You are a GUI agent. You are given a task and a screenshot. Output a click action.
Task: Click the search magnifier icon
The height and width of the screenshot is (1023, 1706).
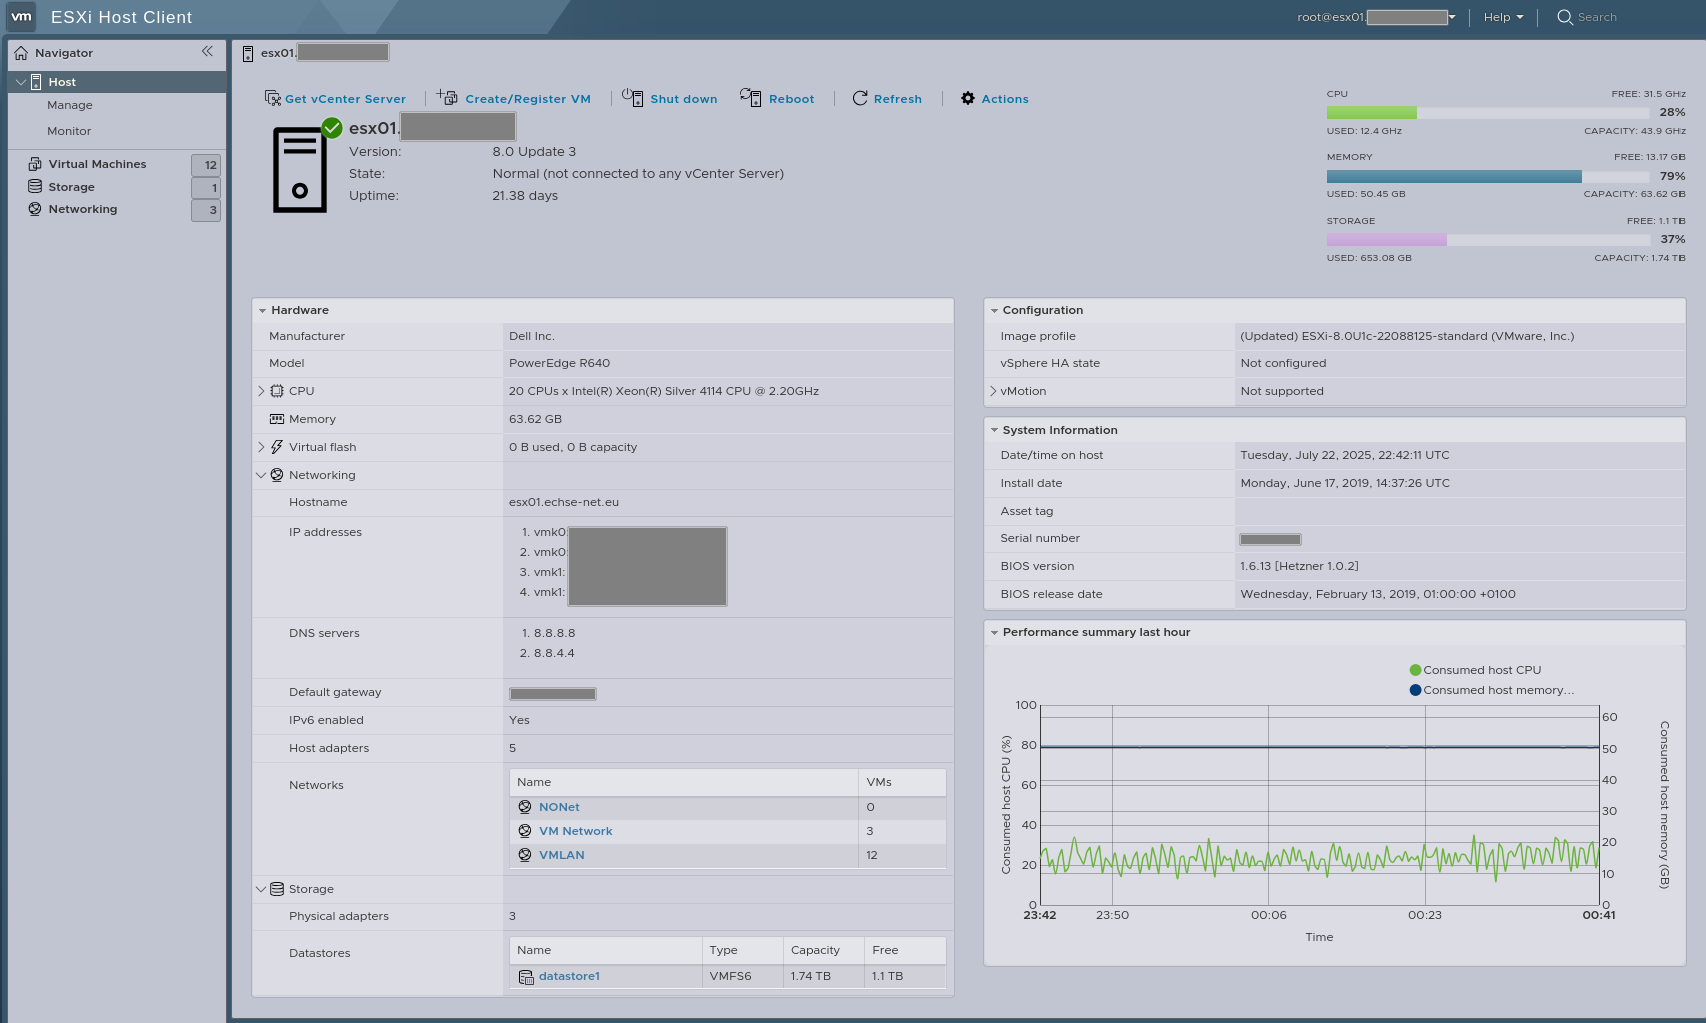click(1565, 17)
